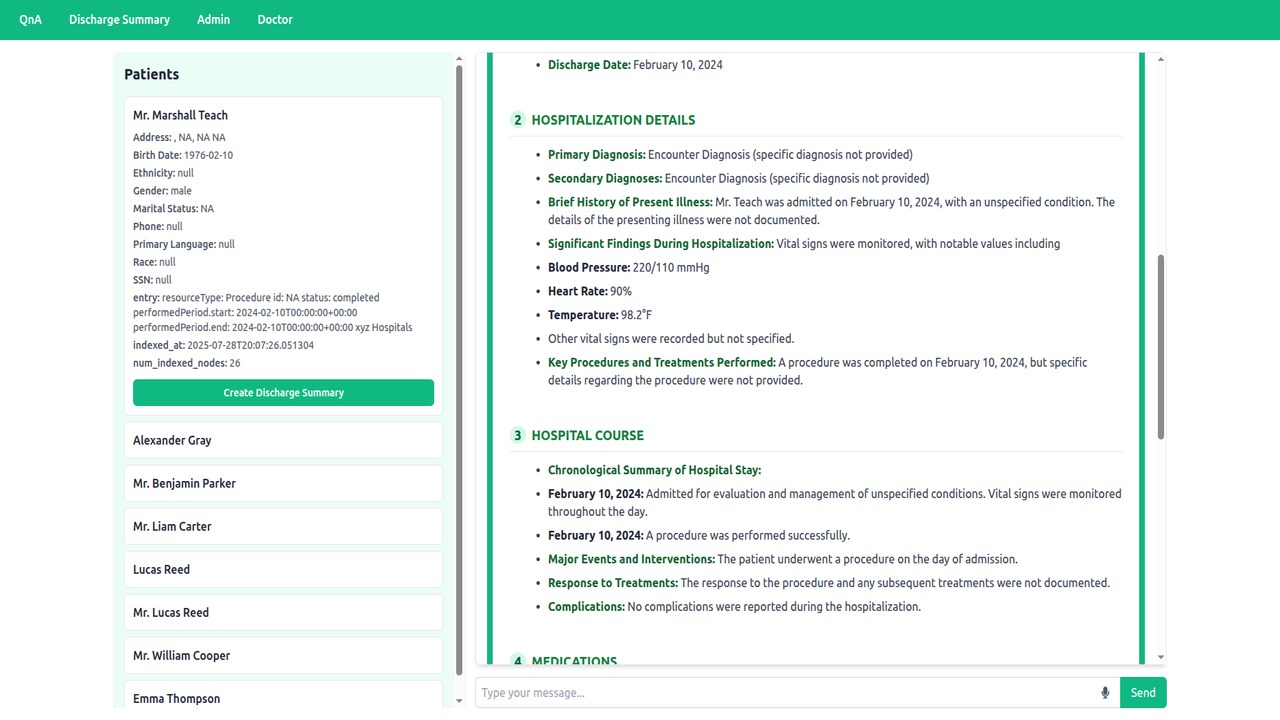Viewport: 1280px width, 720px height.
Task: Click the microphone voice input icon
Action: [1105, 693]
